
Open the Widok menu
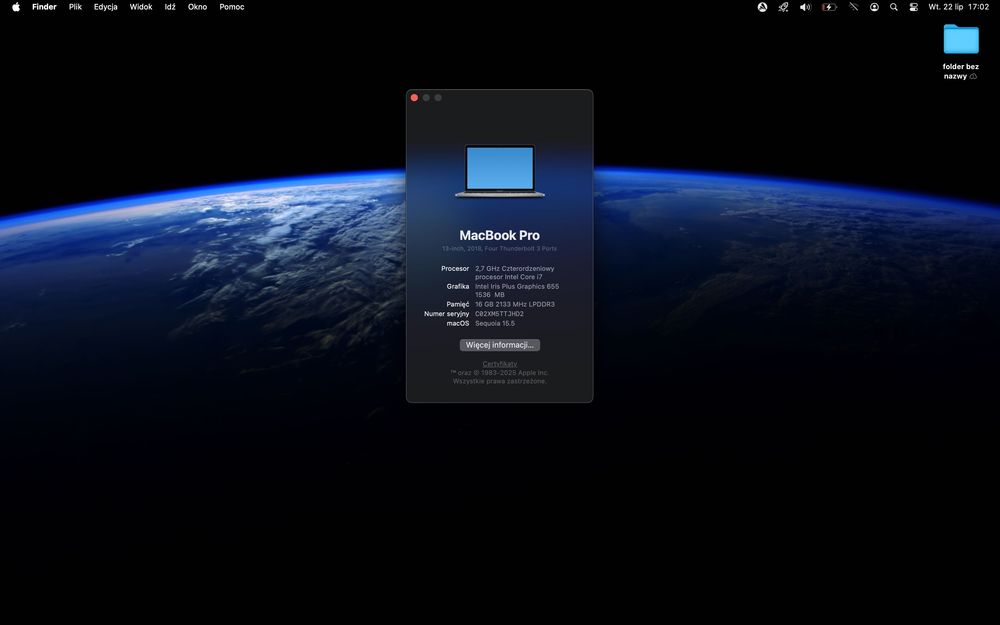pyautogui.click(x=140, y=7)
